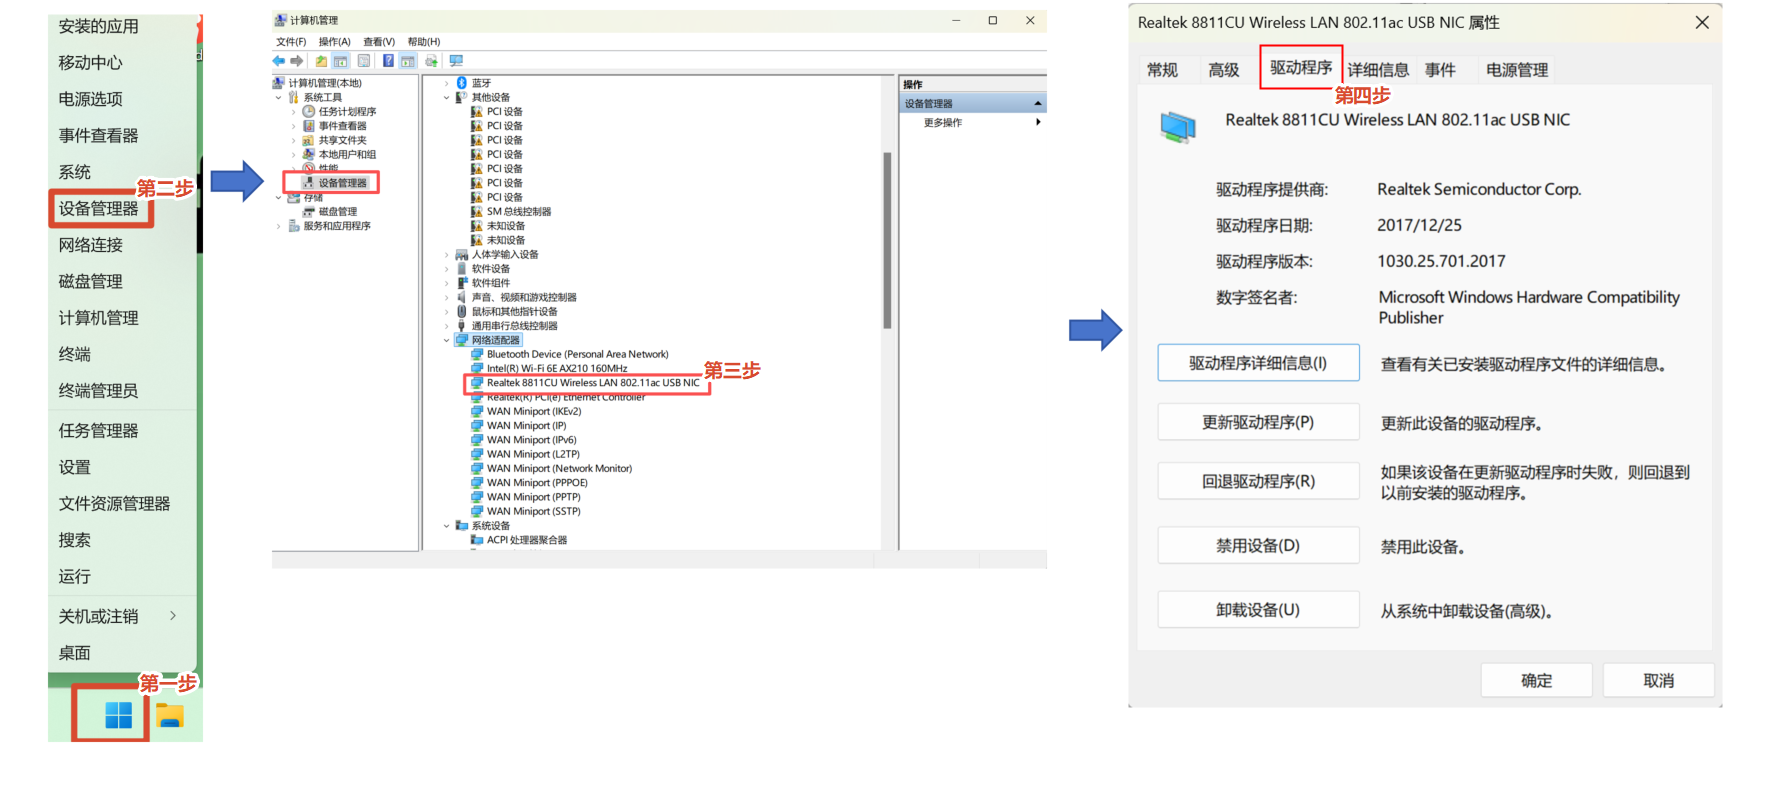Expand 更多操作 submenu arrow
This screenshot has height=807, width=1779.
[1038, 122]
